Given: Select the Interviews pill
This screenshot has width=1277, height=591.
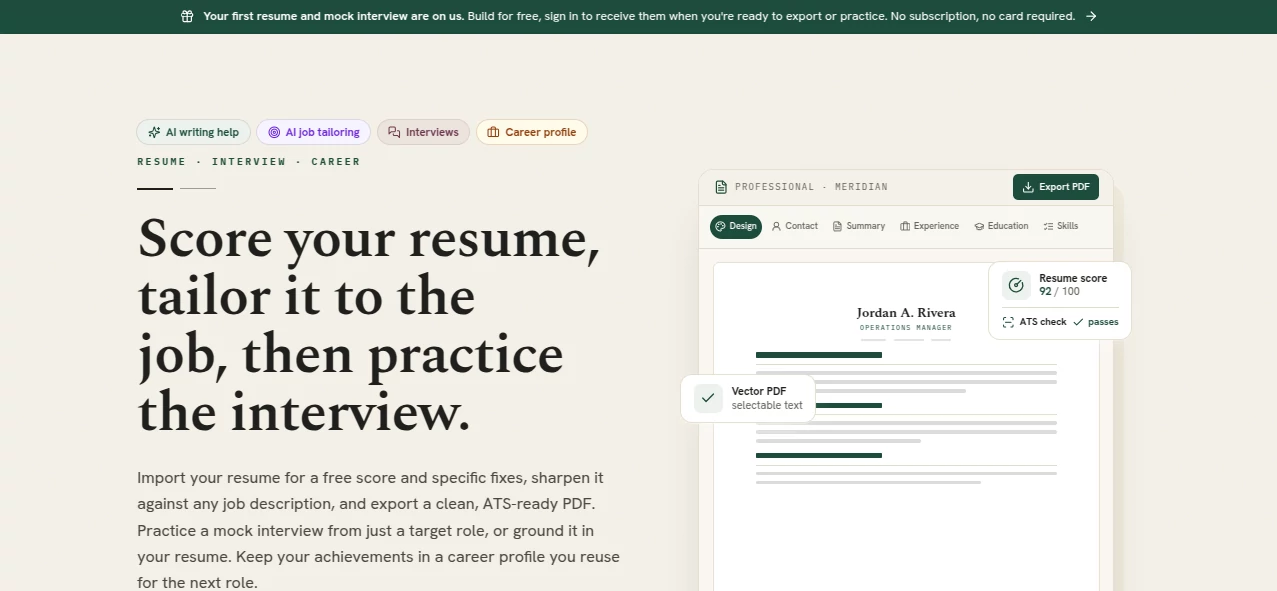Looking at the screenshot, I should tap(423, 132).
